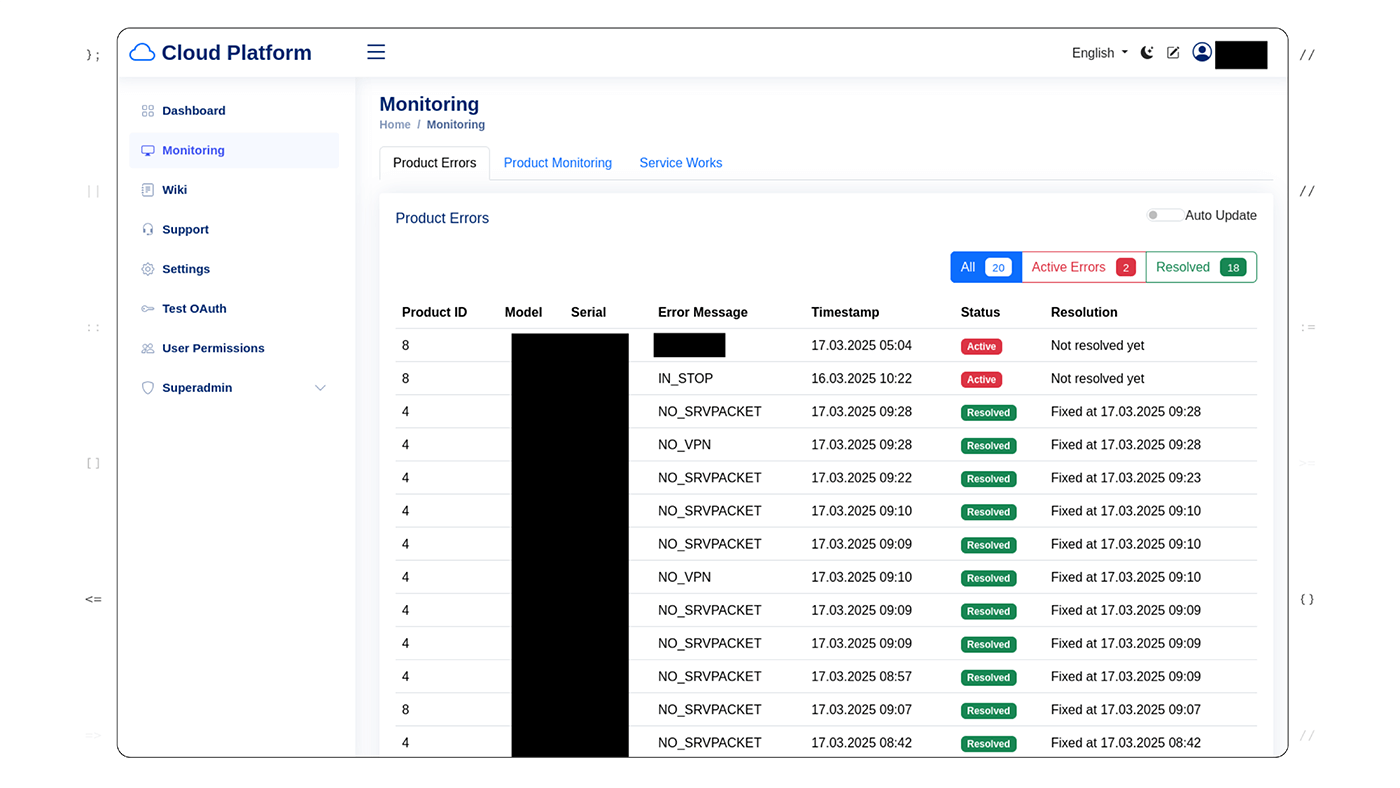Click the Superadmin shield icon
Viewport: 1400px width, 788px height.
tap(148, 388)
